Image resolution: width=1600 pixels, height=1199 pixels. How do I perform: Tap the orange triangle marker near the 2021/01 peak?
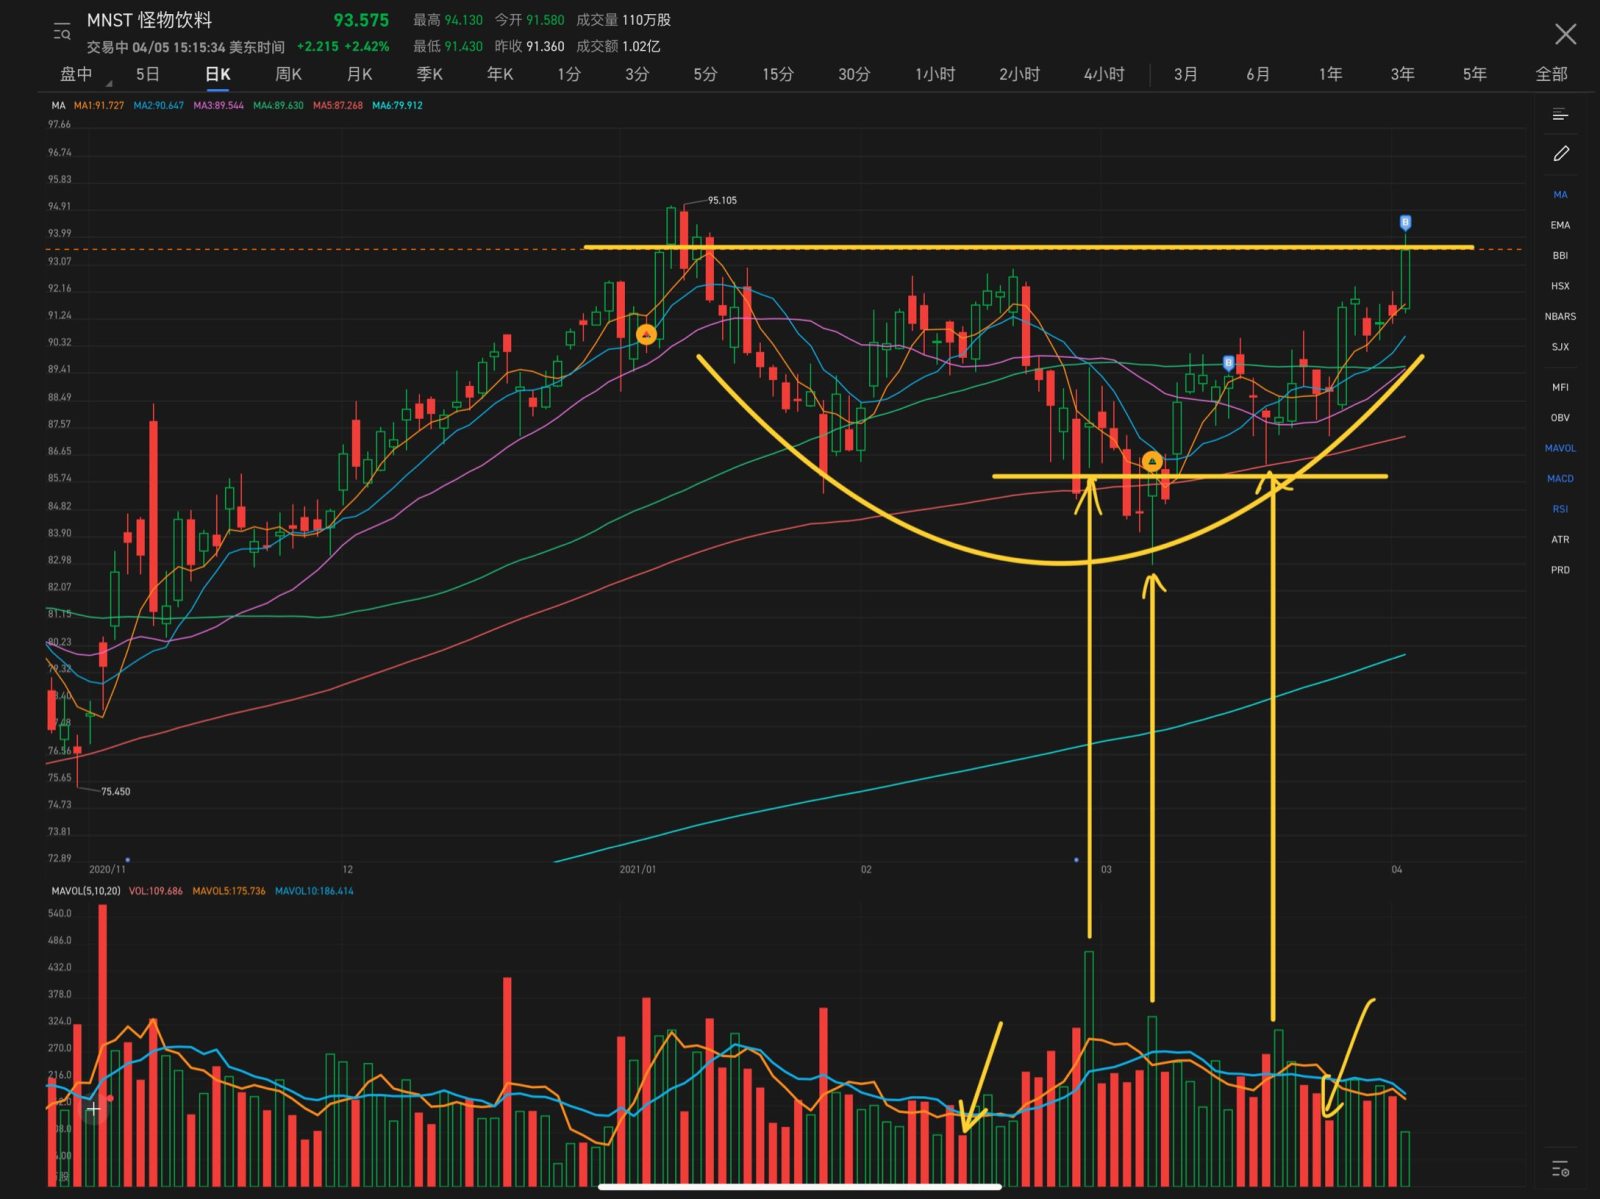[646, 334]
